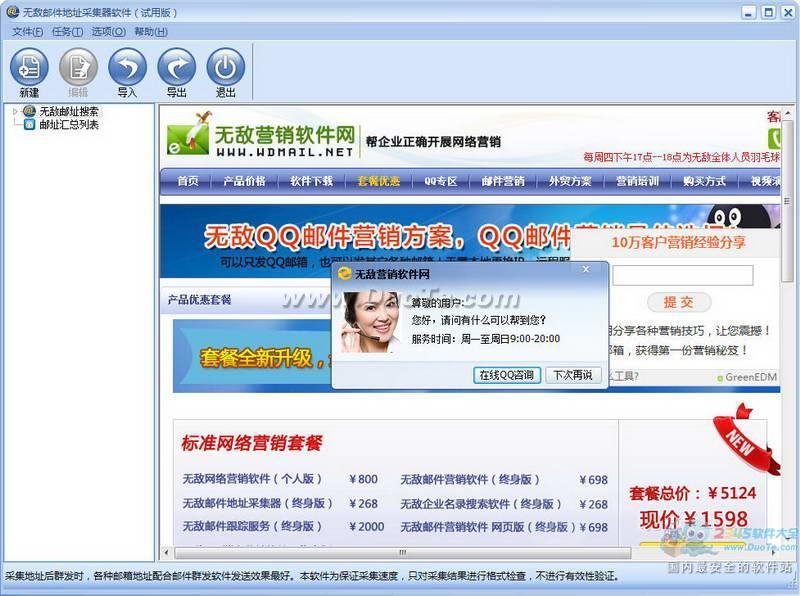Click the 导入 (Import) toolbar icon

click(x=127, y=67)
